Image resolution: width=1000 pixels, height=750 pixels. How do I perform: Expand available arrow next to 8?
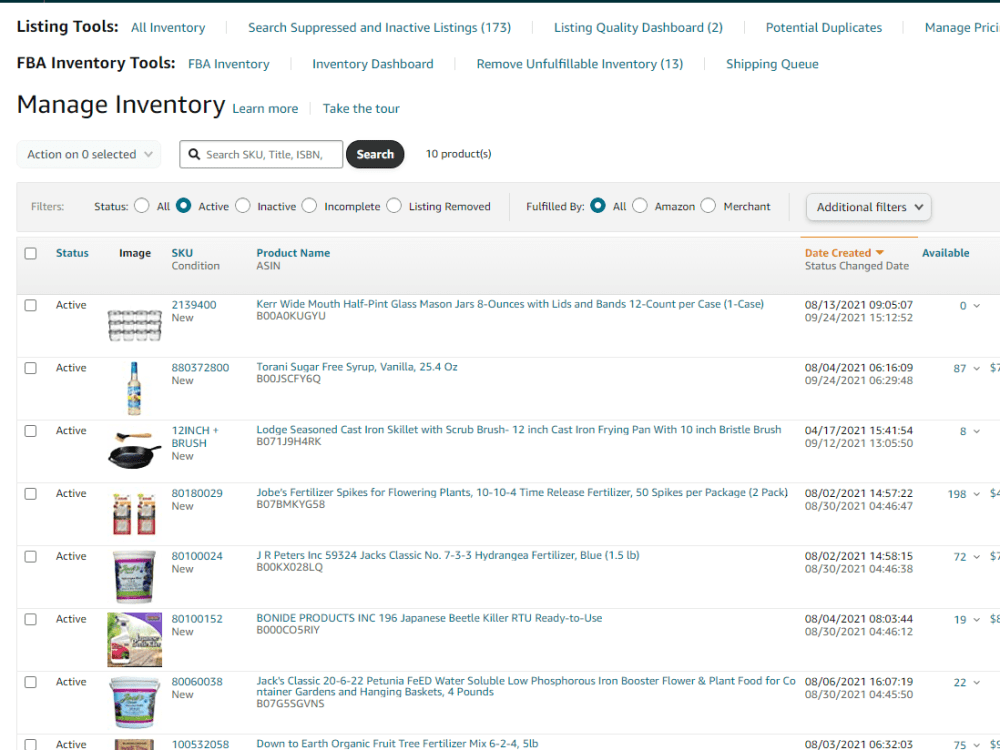pyautogui.click(x=976, y=432)
